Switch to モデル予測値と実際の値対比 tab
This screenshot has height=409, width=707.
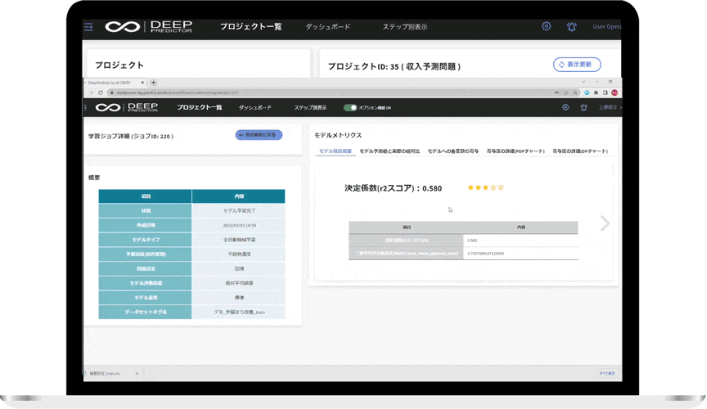point(389,150)
